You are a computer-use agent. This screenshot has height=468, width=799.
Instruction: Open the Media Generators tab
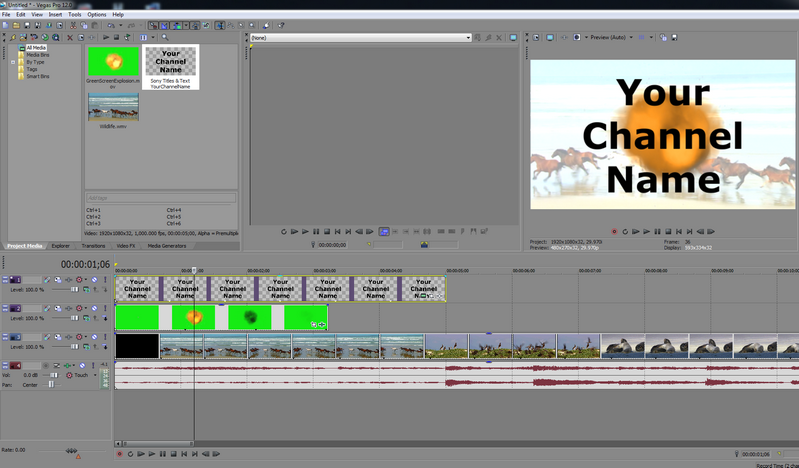click(x=167, y=246)
